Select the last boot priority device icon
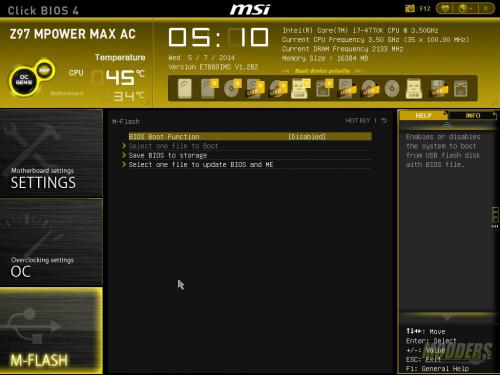500x375 pixels. tap(461, 89)
